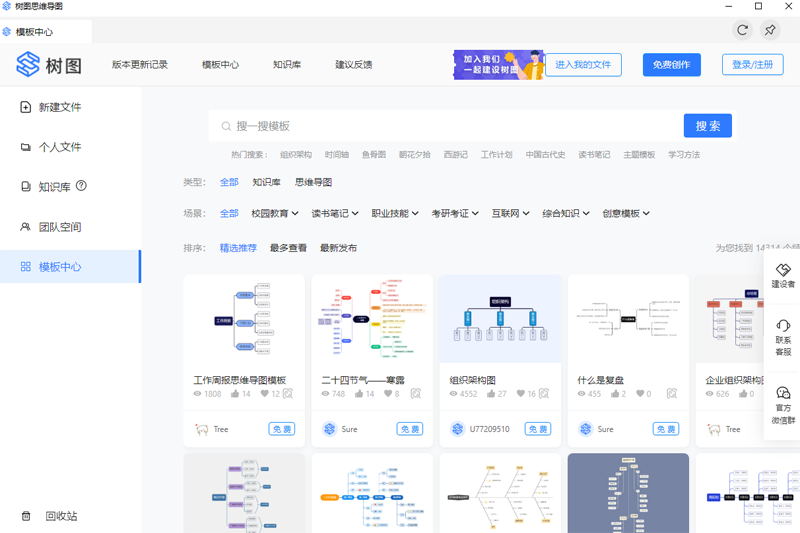Sort templates by 最多查看
The width and height of the screenshot is (800, 533).
(288, 248)
